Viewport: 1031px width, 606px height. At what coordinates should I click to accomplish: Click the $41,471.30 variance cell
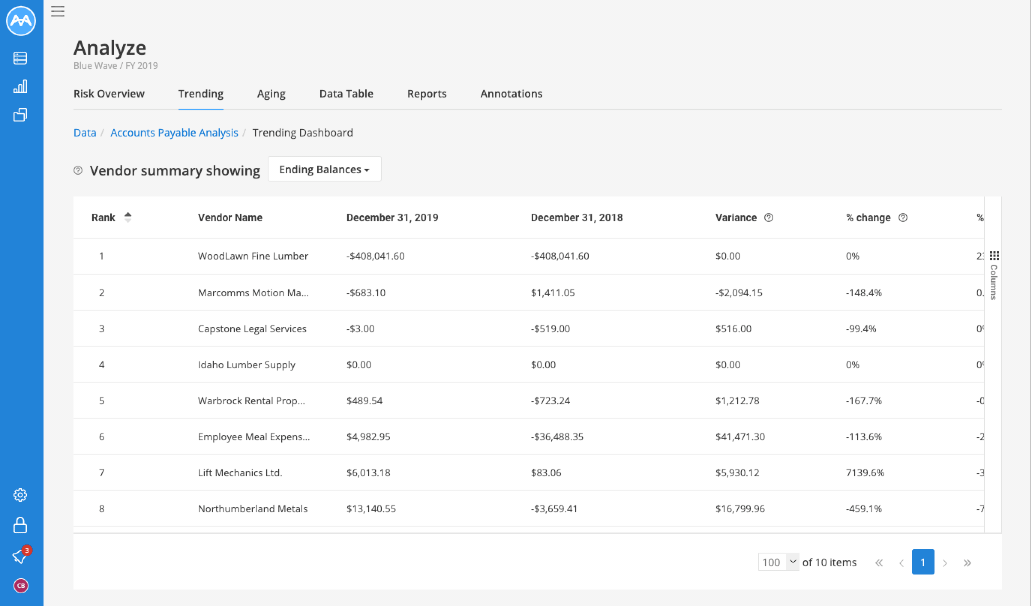click(x=740, y=436)
